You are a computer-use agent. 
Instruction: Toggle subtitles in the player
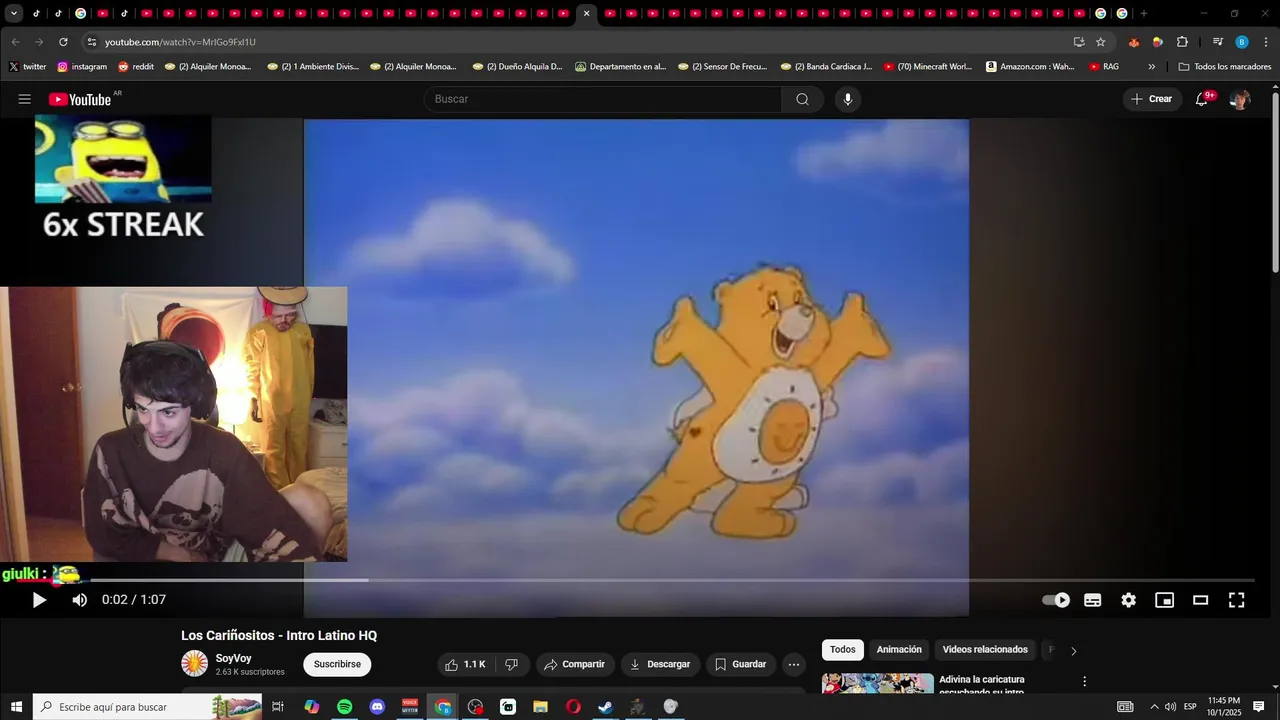pos(1093,600)
